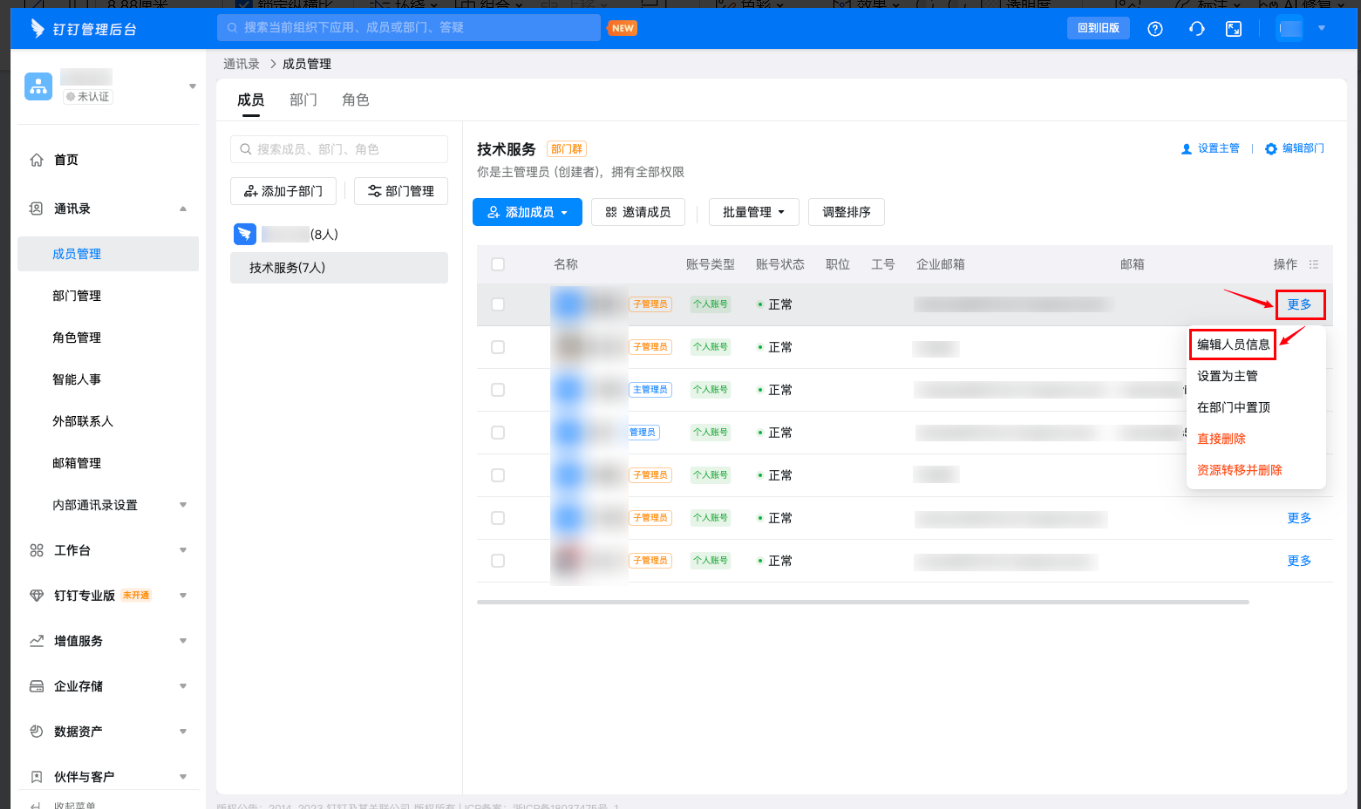
Task: Click the 通讯录 breadcrumb link
Action: (x=241, y=64)
